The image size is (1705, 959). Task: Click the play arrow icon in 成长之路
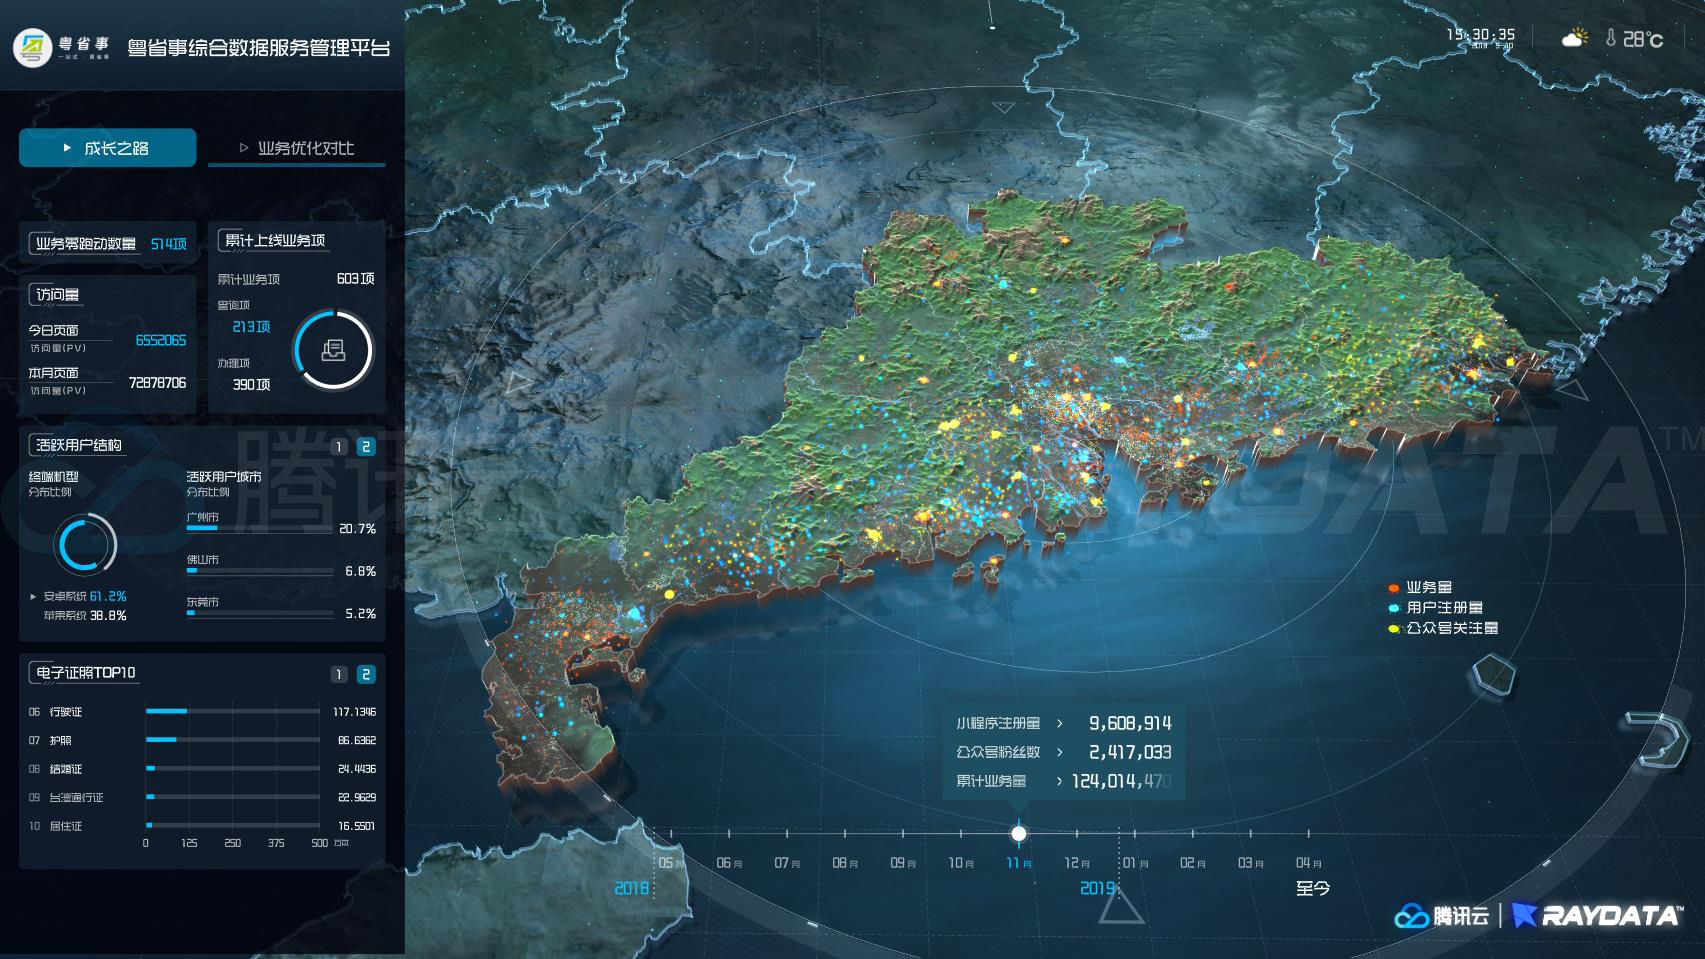[x=67, y=148]
